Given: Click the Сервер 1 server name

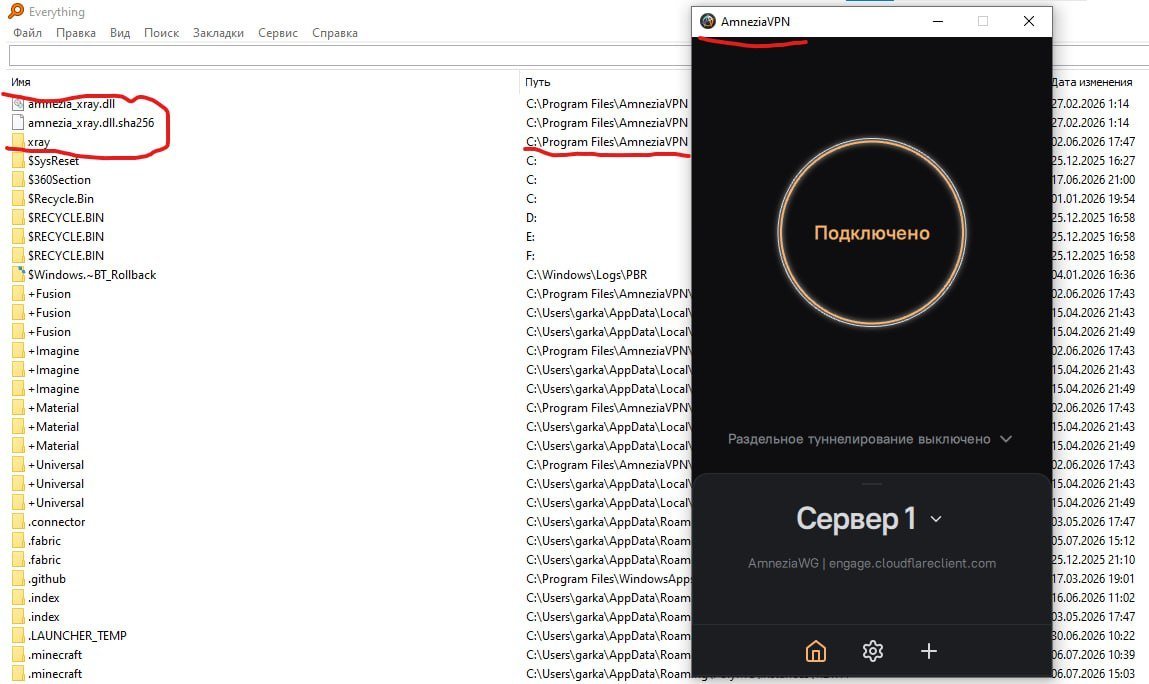Looking at the screenshot, I should (x=856, y=518).
